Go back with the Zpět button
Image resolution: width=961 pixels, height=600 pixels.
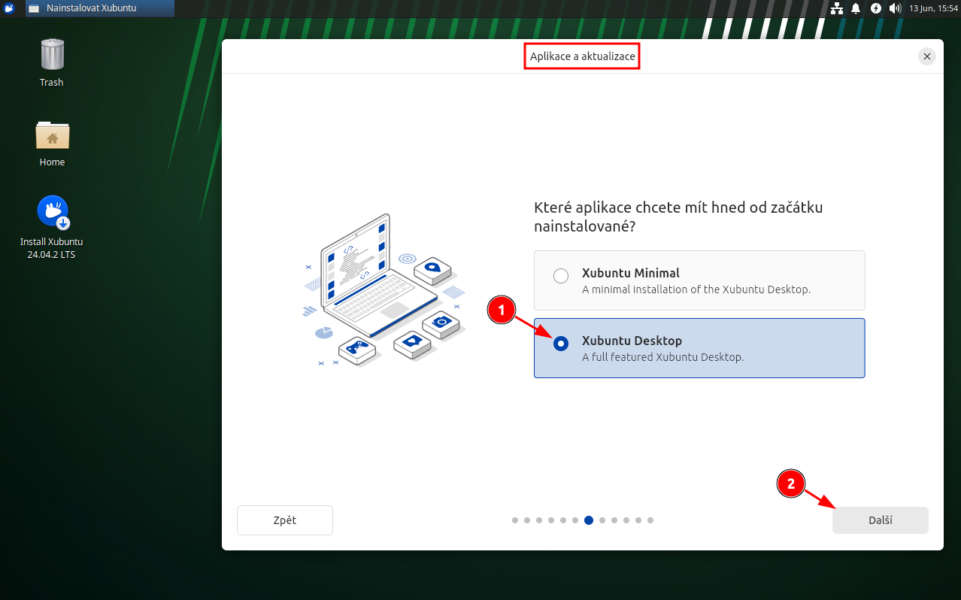[x=285, y=520]
